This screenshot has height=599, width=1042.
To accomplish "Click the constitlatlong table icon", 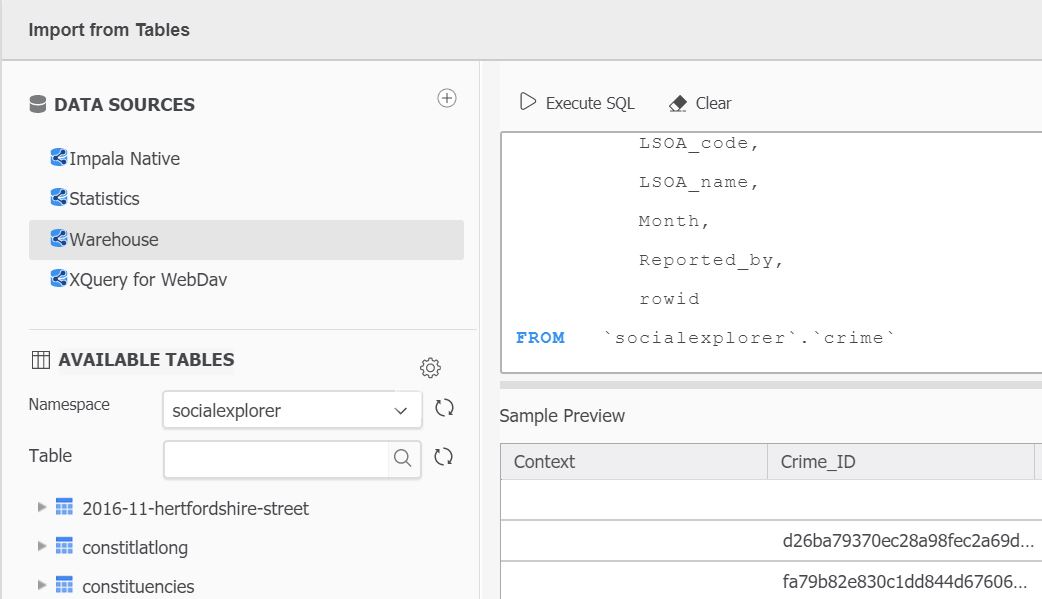I will 64,547.
